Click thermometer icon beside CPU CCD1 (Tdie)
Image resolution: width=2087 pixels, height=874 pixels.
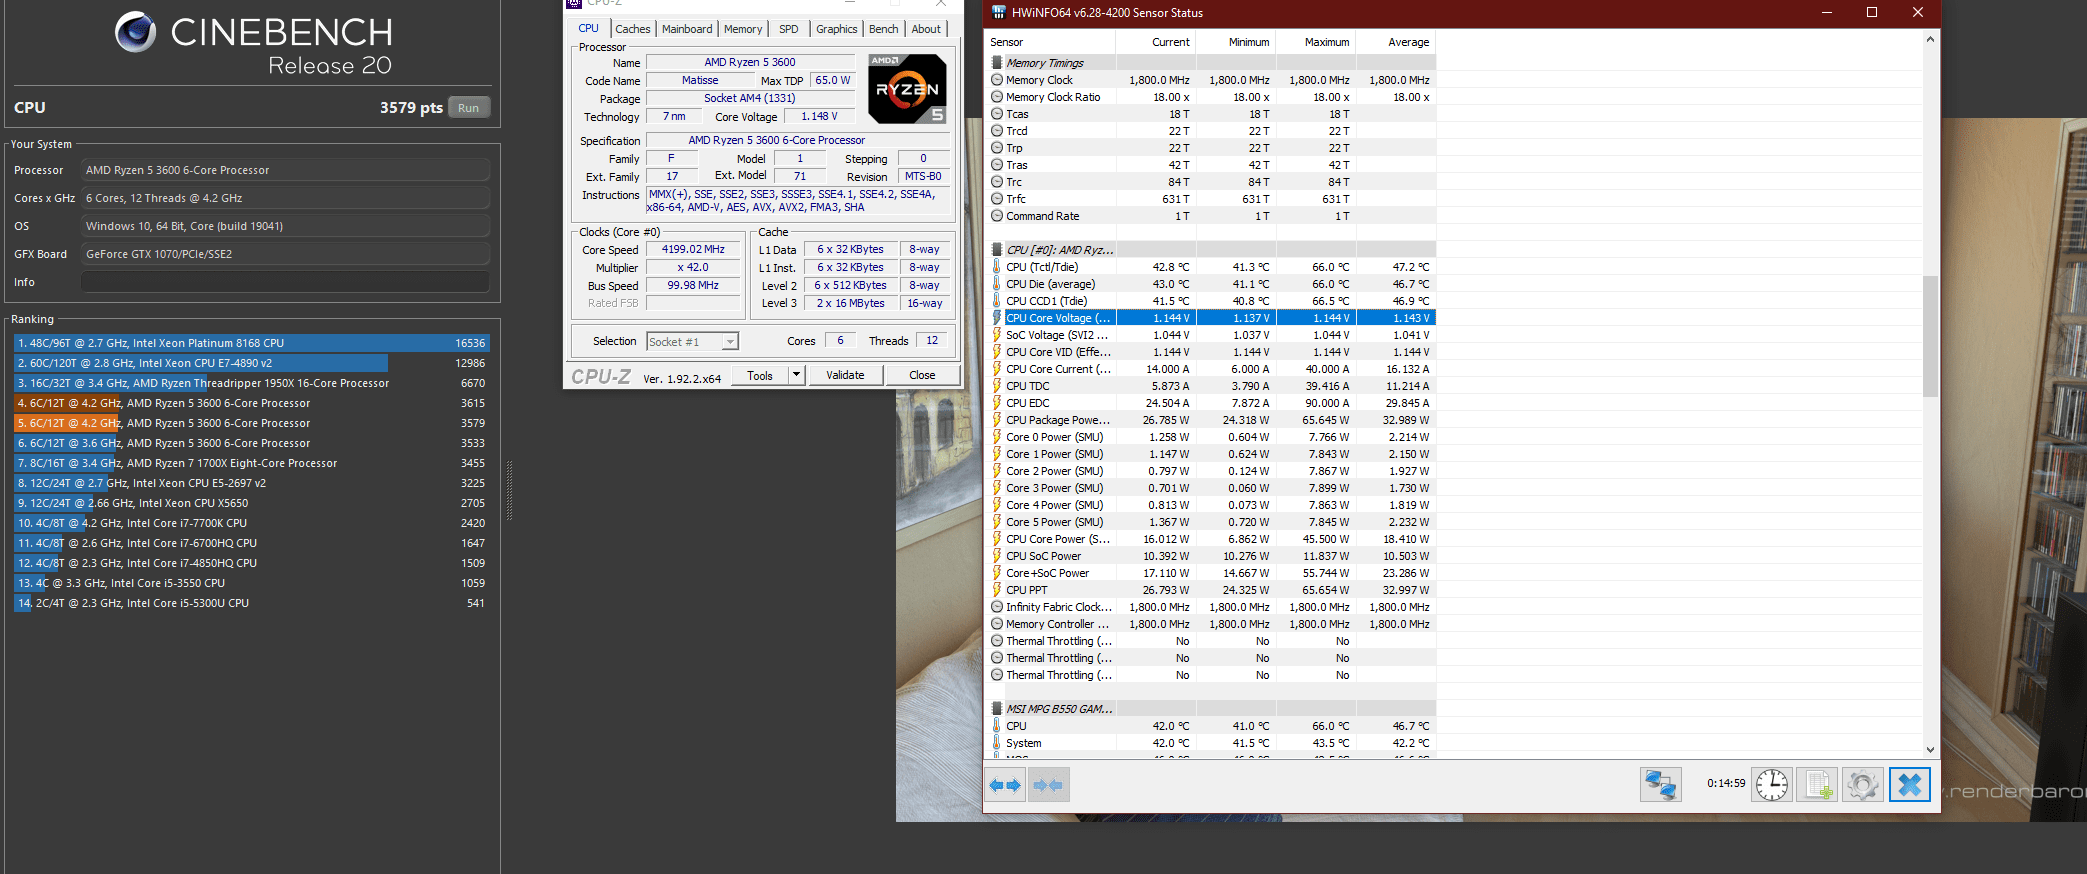point(997,301)
